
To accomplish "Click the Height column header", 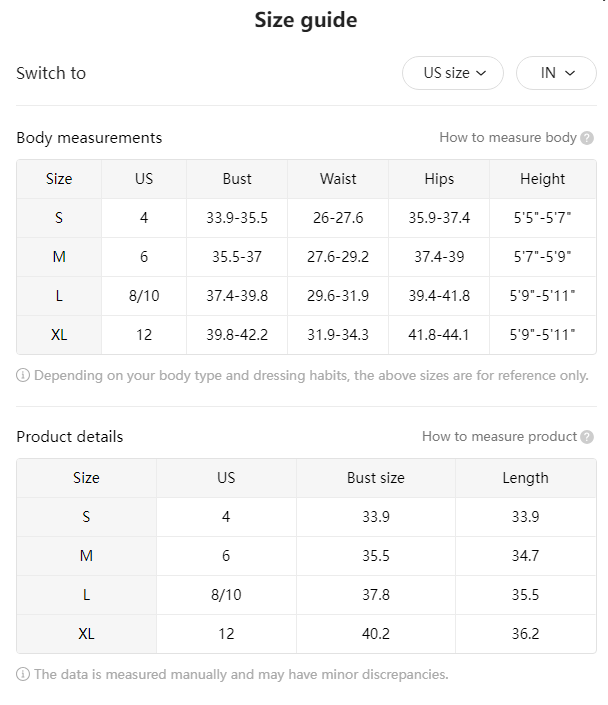I will pyautogui.click(x=542, y=179).
